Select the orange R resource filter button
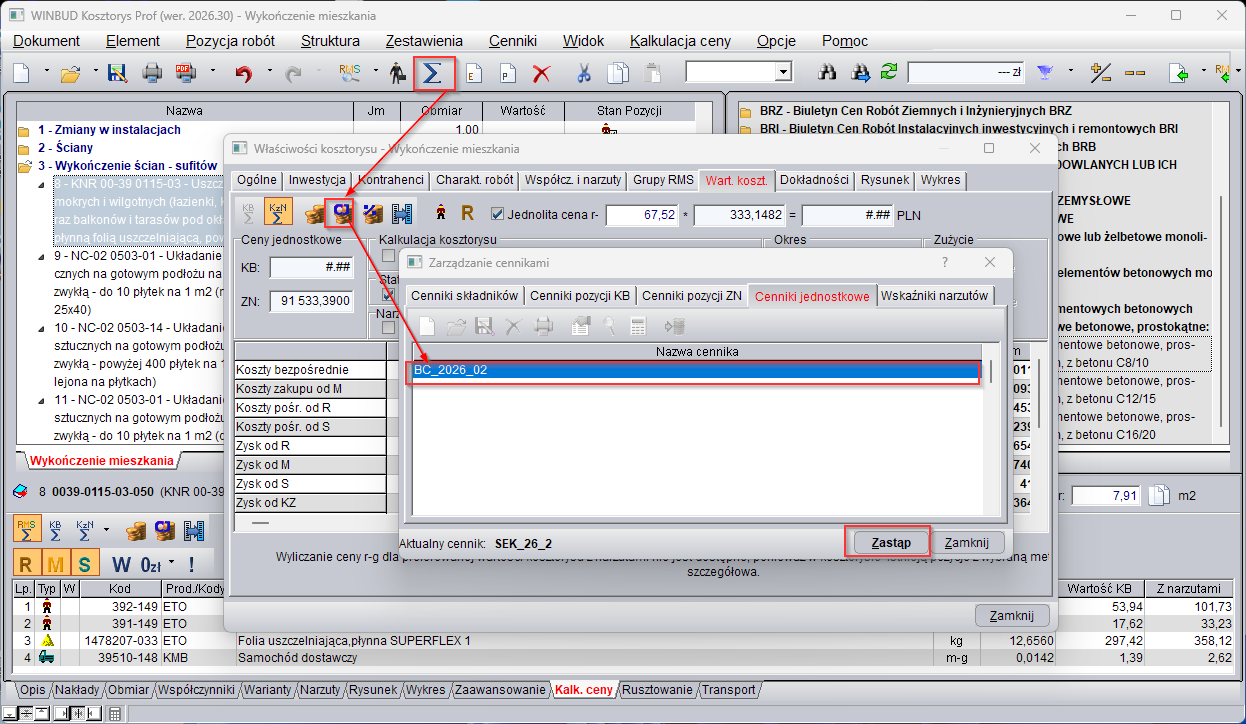Screen dimensions: 1246x724 click(x=26, y=564)
